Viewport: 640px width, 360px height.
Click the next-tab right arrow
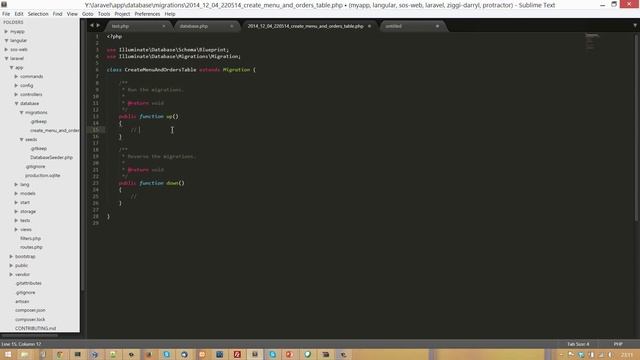(98, 25)
